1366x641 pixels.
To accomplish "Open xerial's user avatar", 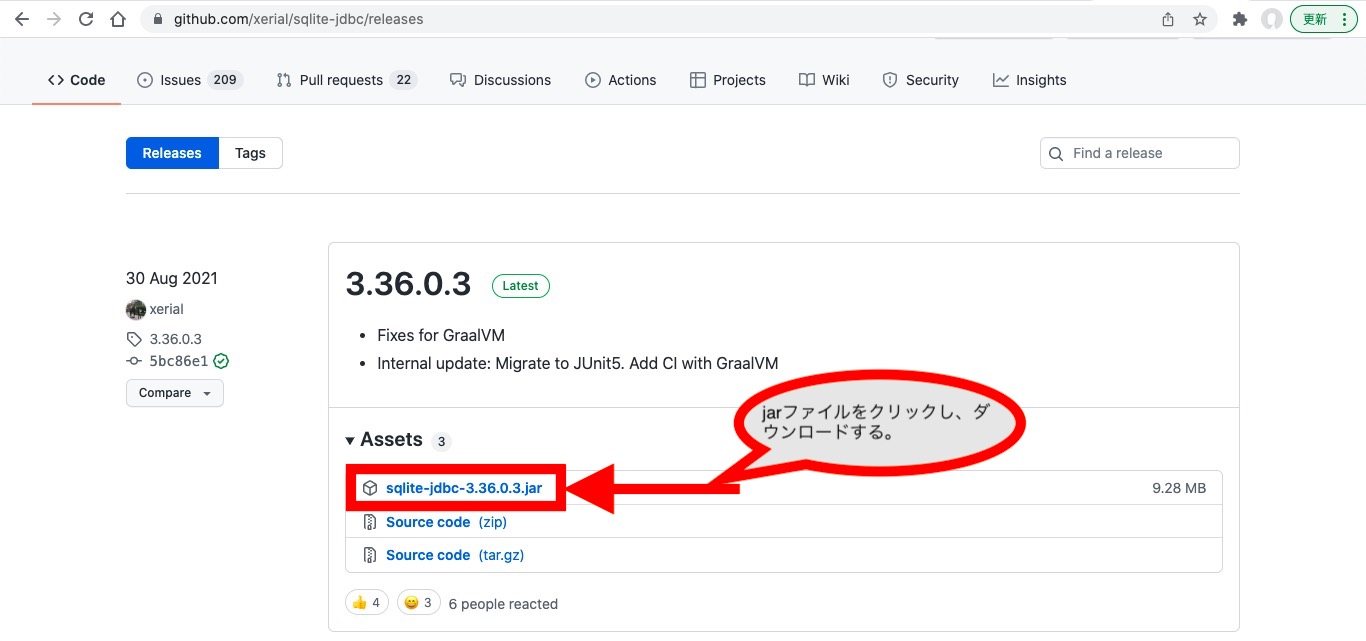I will (136, 309).
